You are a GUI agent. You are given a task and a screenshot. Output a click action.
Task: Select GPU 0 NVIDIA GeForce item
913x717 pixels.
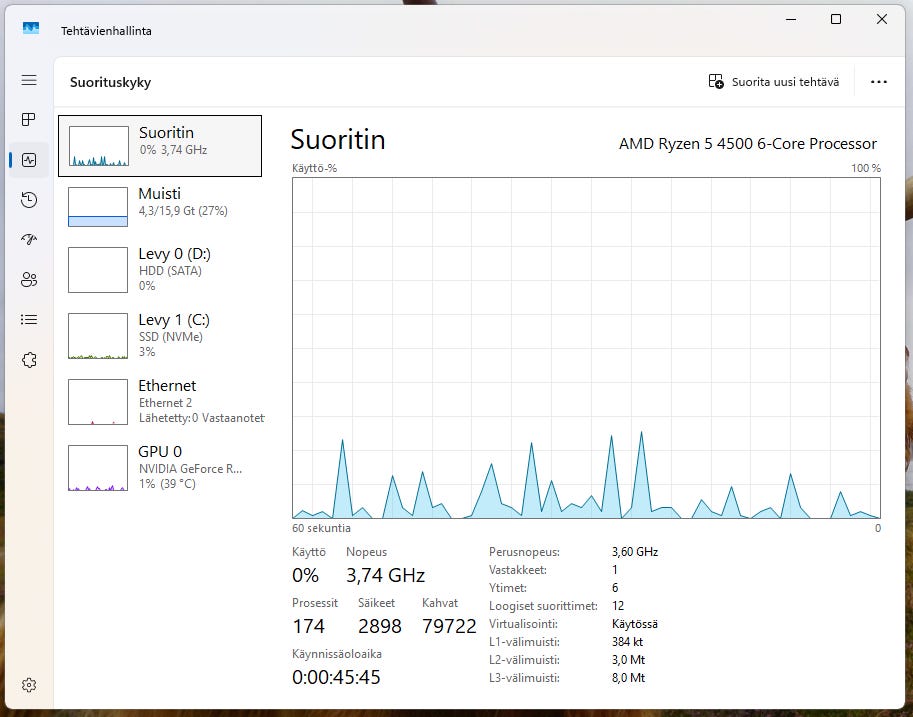click(160, 466)
